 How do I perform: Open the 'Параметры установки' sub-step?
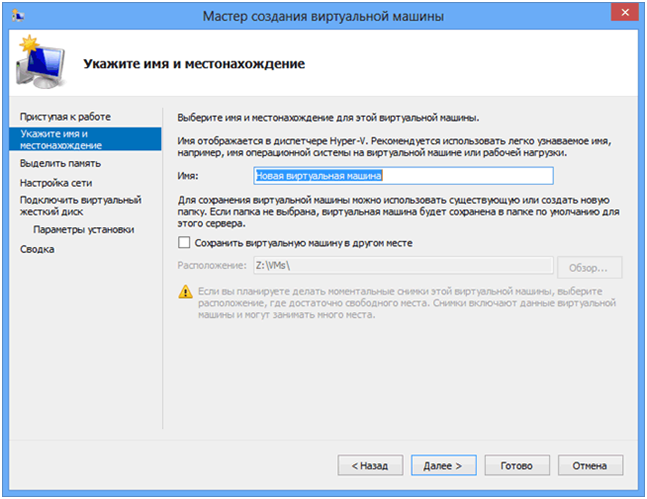pos(83,229)
